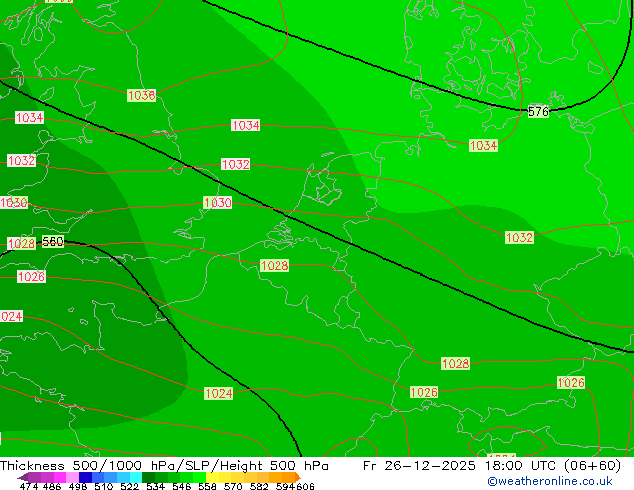Click the legend value 522
634x490 pixels.
pos(129,486)
